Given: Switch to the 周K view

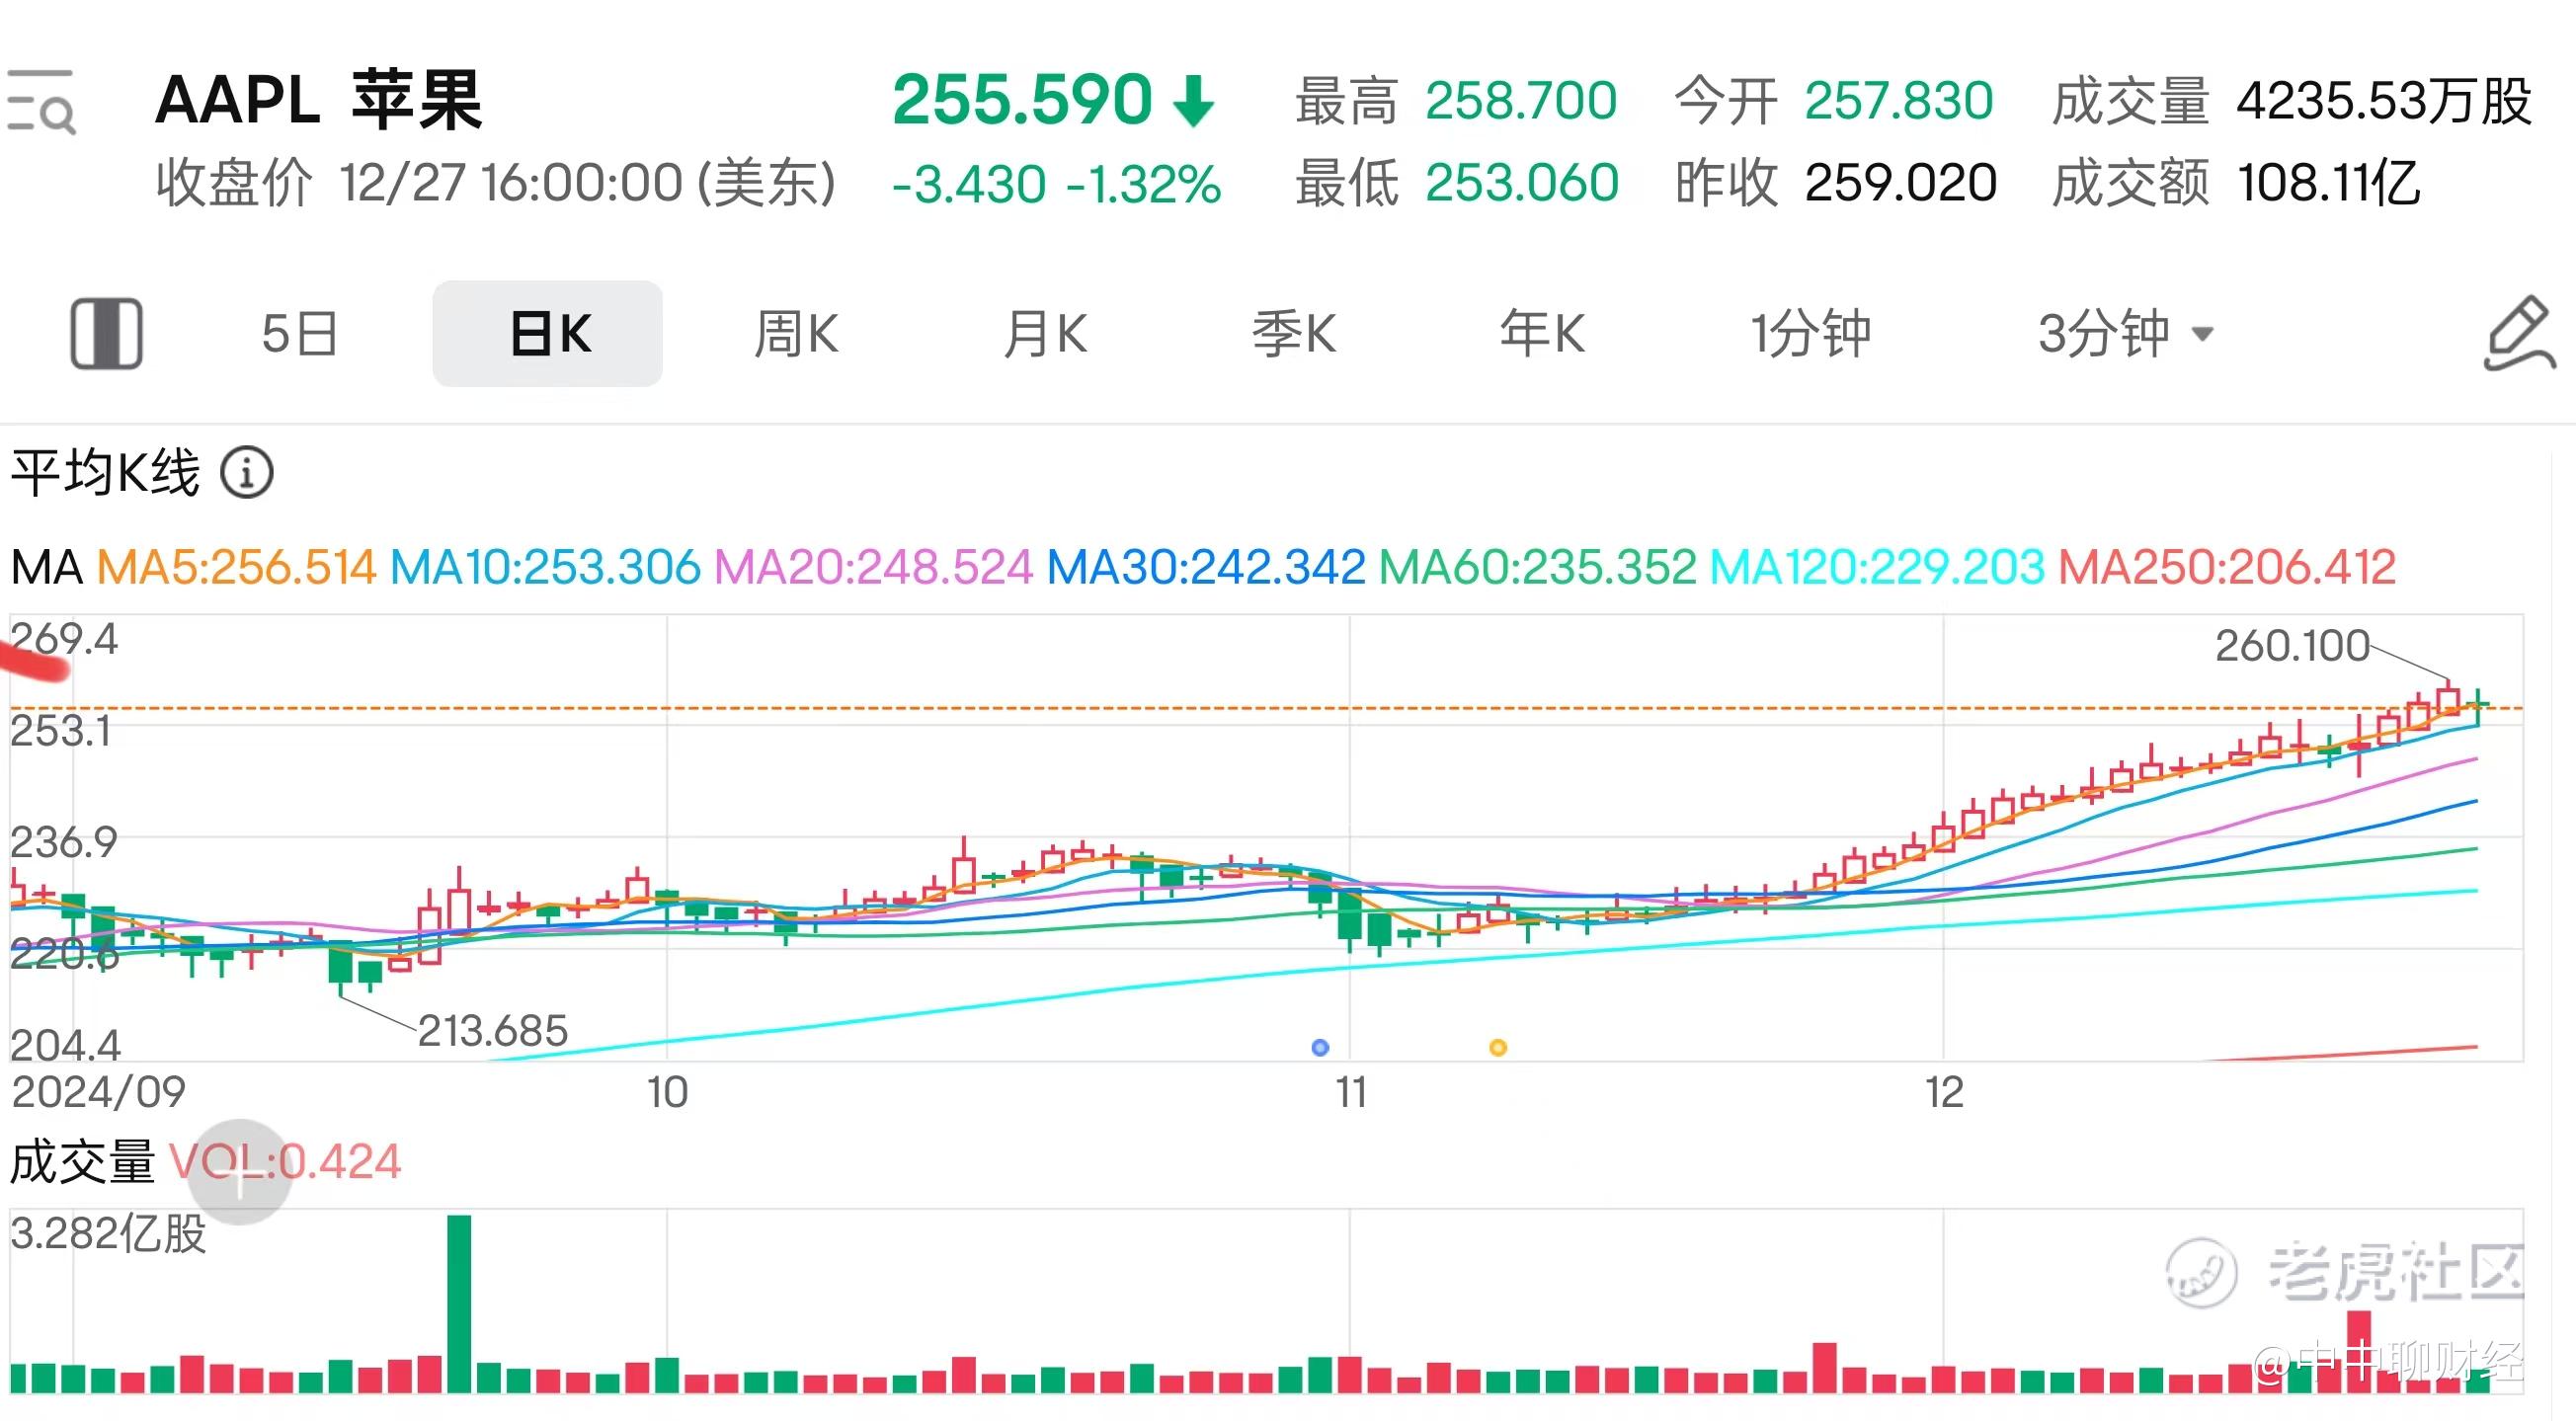Looking at the screenshot, I should click(796, 334).
